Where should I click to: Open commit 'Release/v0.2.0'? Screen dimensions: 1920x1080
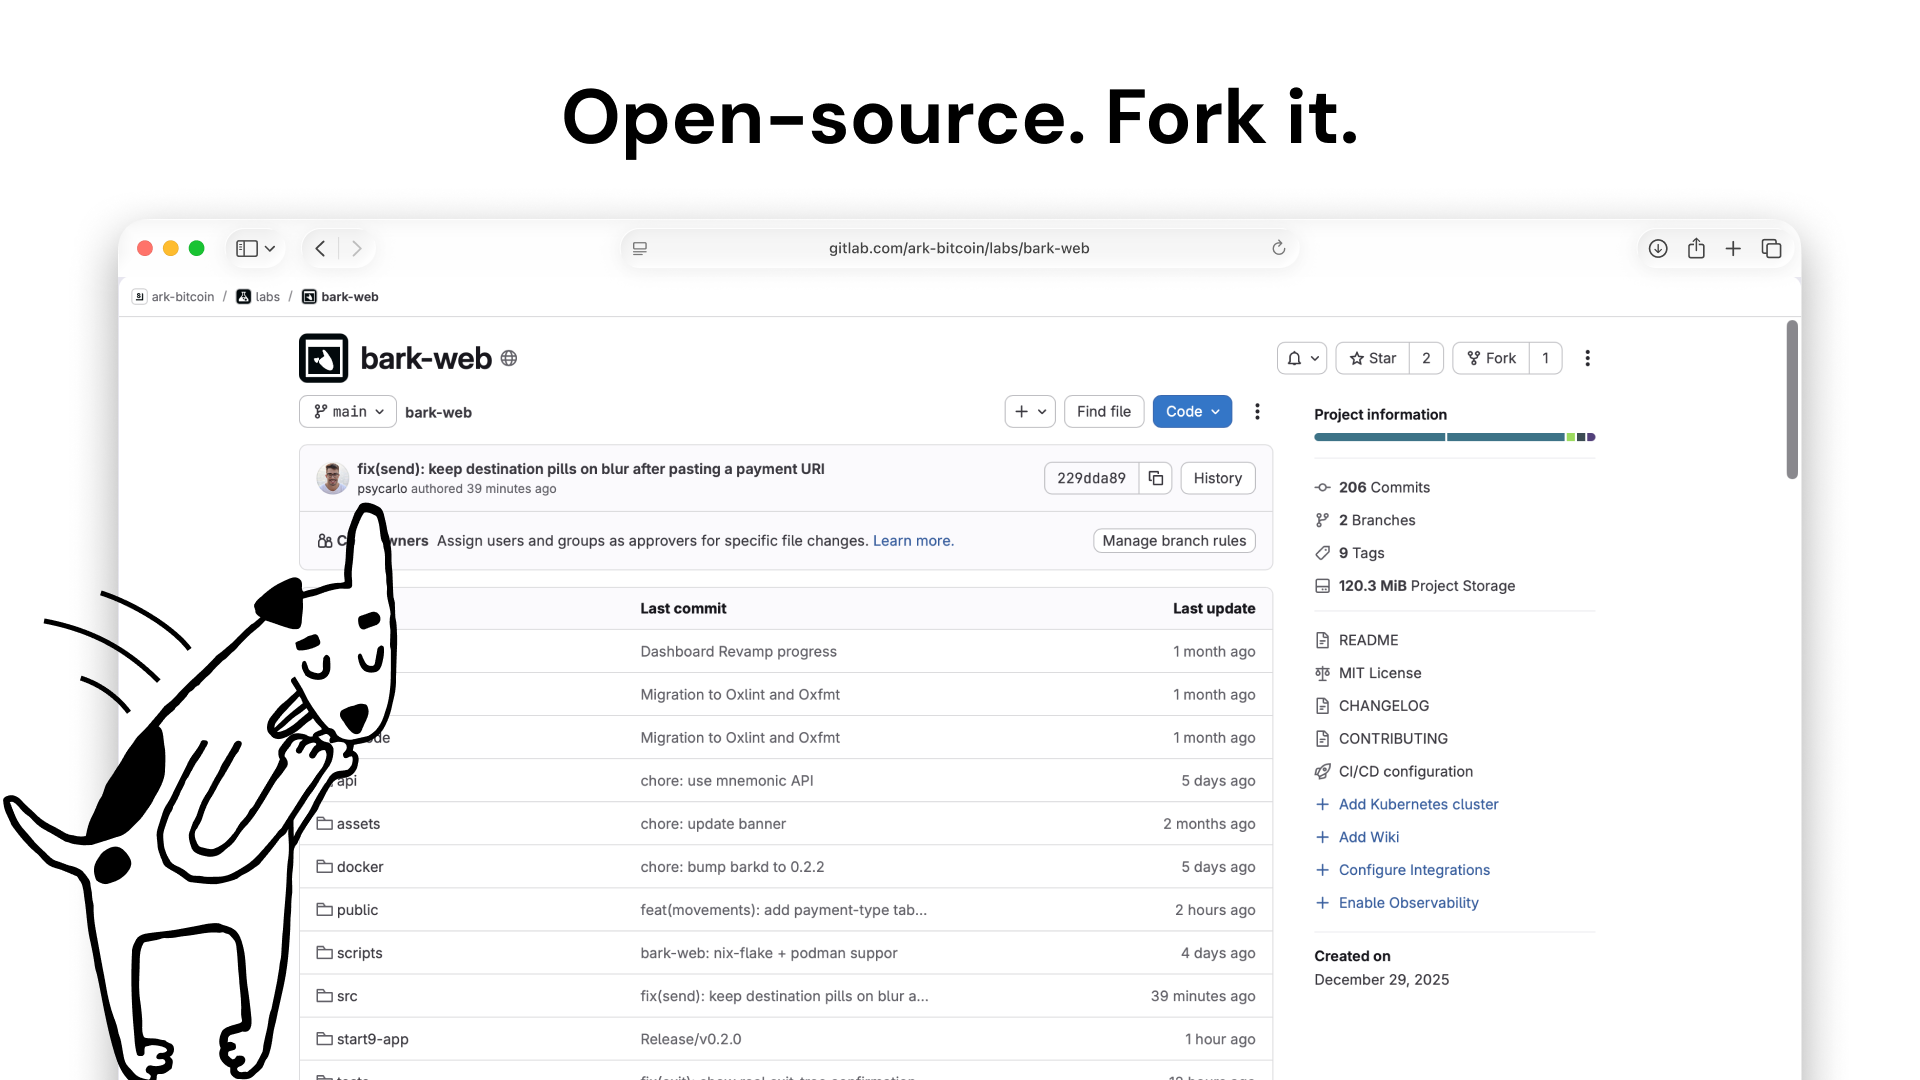[691, 1039]
